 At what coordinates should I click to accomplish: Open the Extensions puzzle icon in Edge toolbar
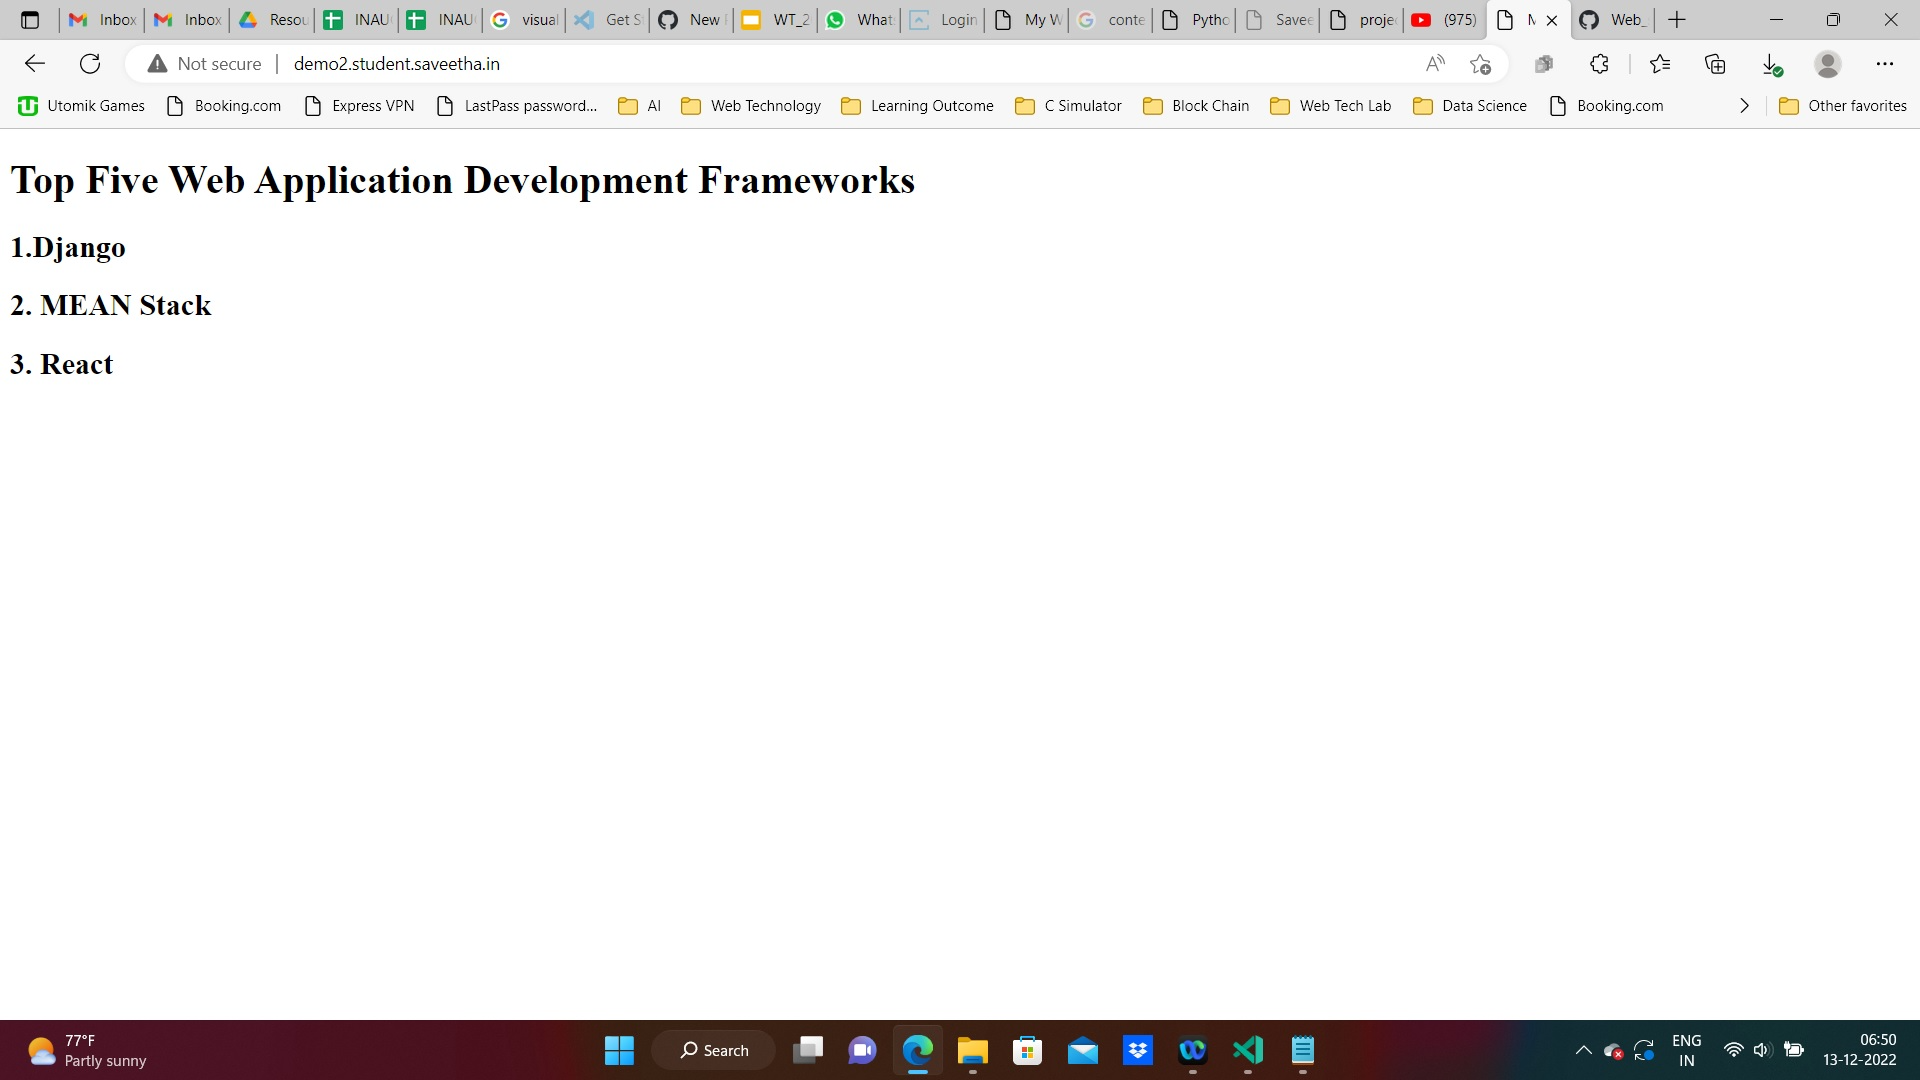1598,63
